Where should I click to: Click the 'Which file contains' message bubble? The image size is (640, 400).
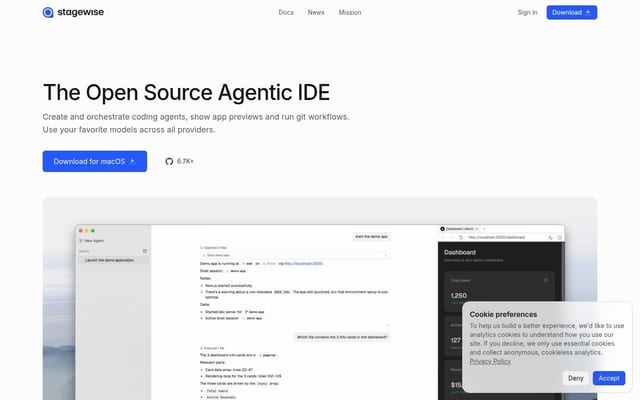coord(342,337)
